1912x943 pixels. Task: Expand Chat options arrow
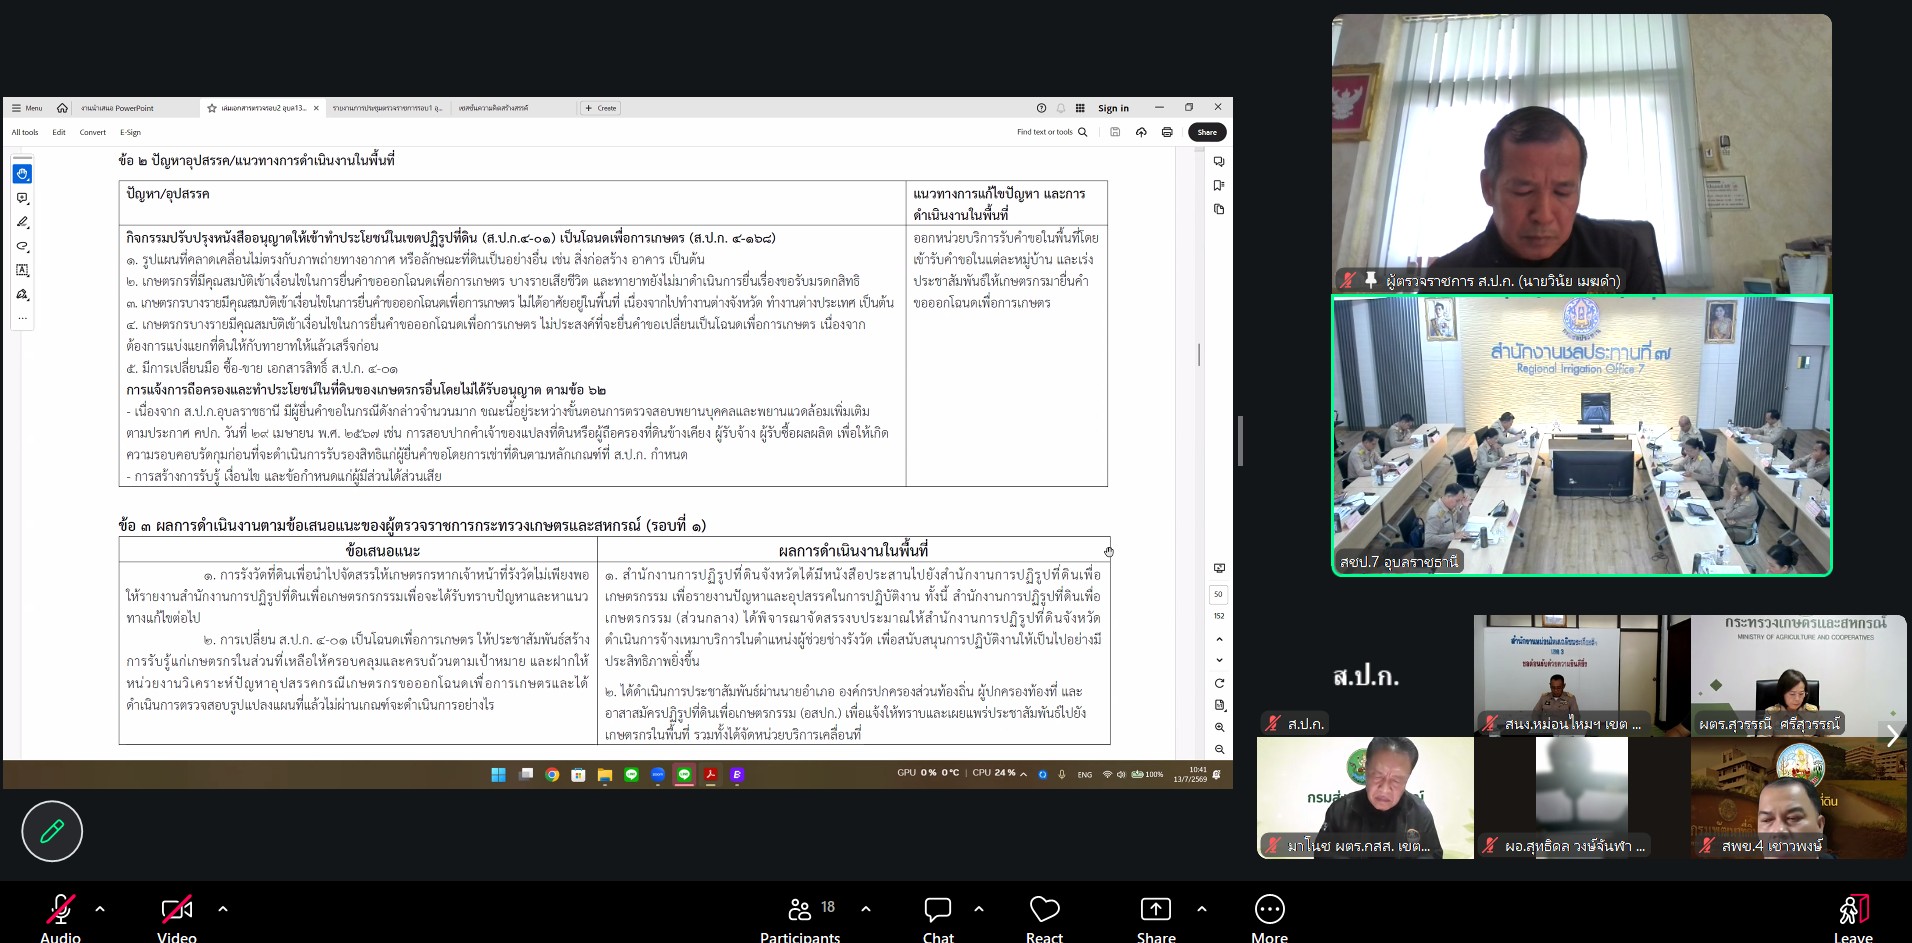point(979,909)
